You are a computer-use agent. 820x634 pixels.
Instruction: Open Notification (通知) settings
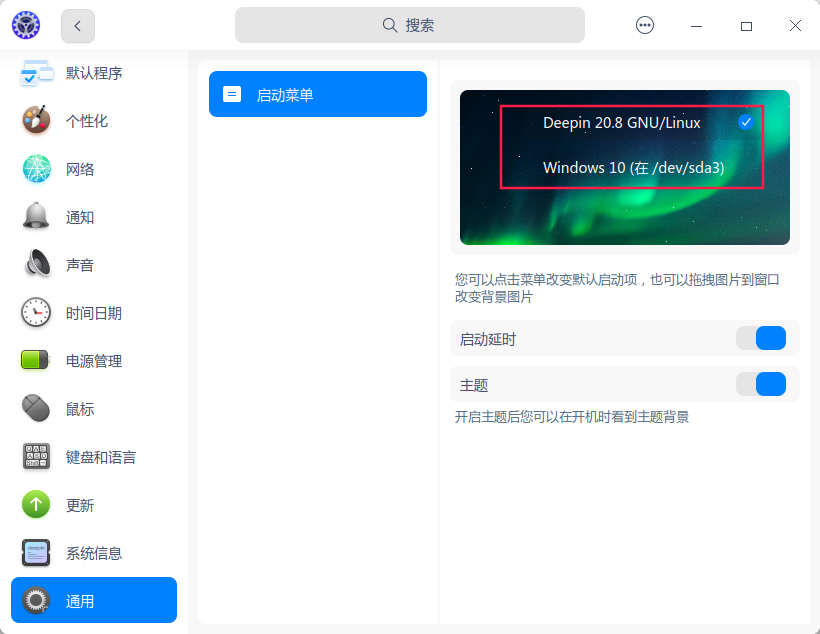pos(80,218)
